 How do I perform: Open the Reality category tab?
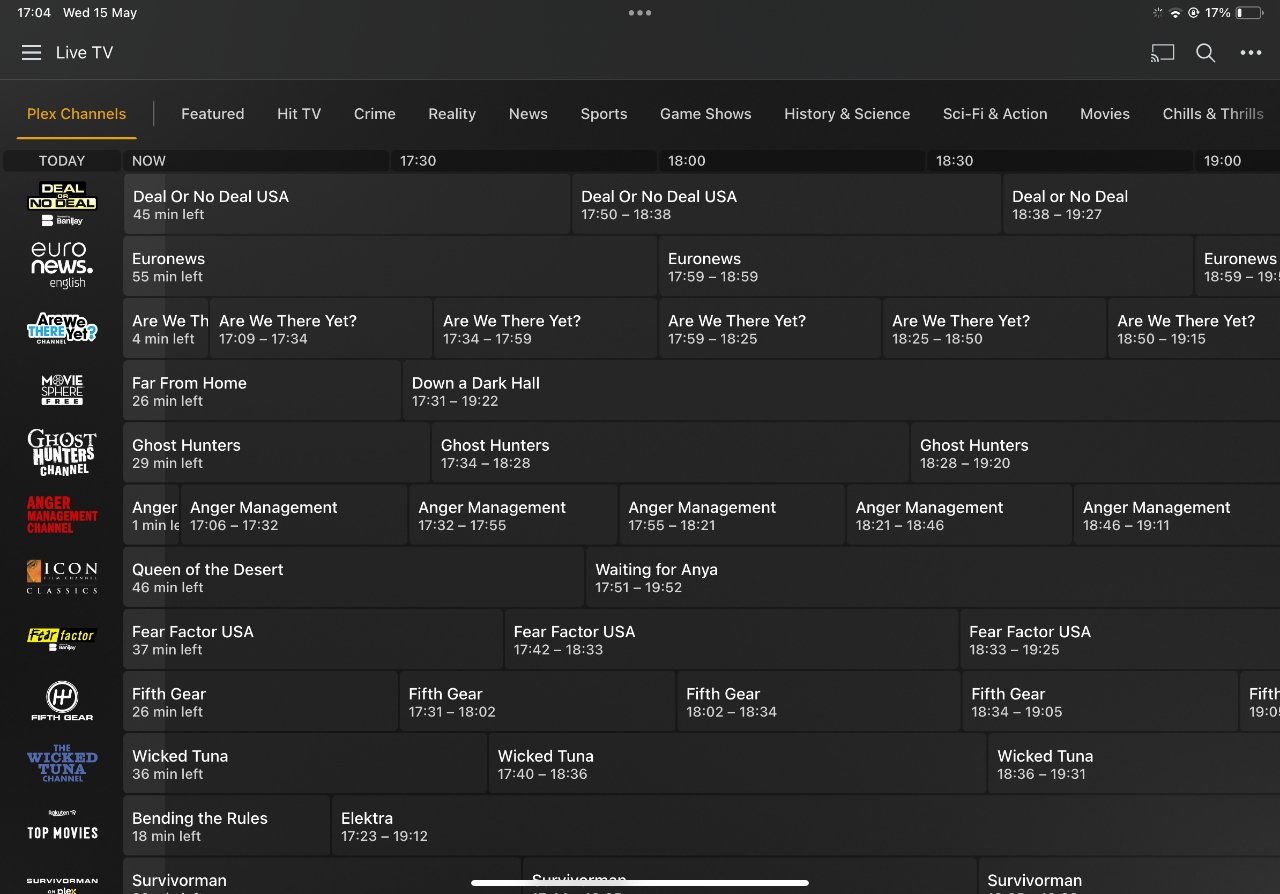click(452, 114)
